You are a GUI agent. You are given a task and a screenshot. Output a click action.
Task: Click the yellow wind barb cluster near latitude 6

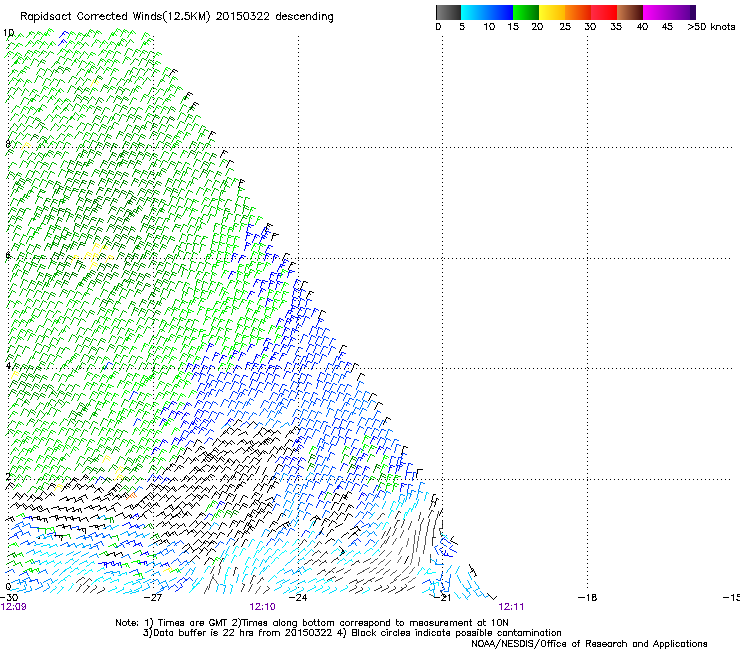tap(93, 256)
